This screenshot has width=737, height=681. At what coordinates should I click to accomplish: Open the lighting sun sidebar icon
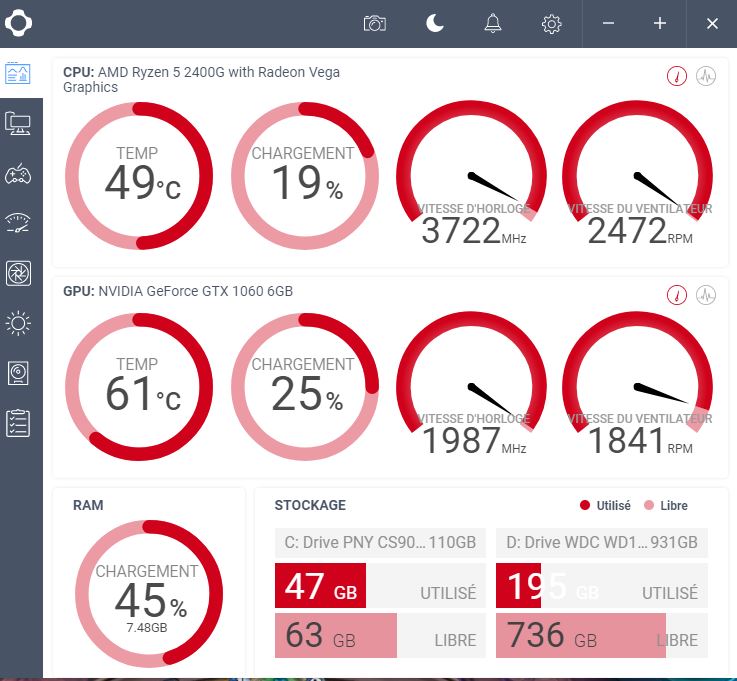pyautogui.click(x=18, y=322)
